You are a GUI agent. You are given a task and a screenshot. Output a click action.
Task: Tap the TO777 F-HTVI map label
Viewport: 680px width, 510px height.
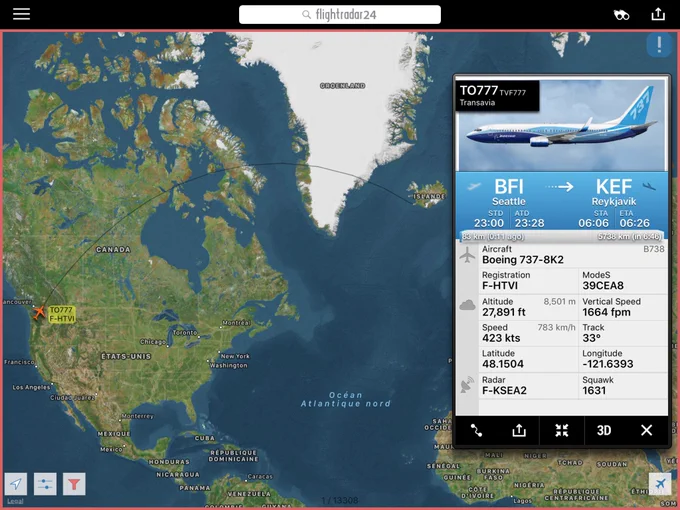point(62,314)
